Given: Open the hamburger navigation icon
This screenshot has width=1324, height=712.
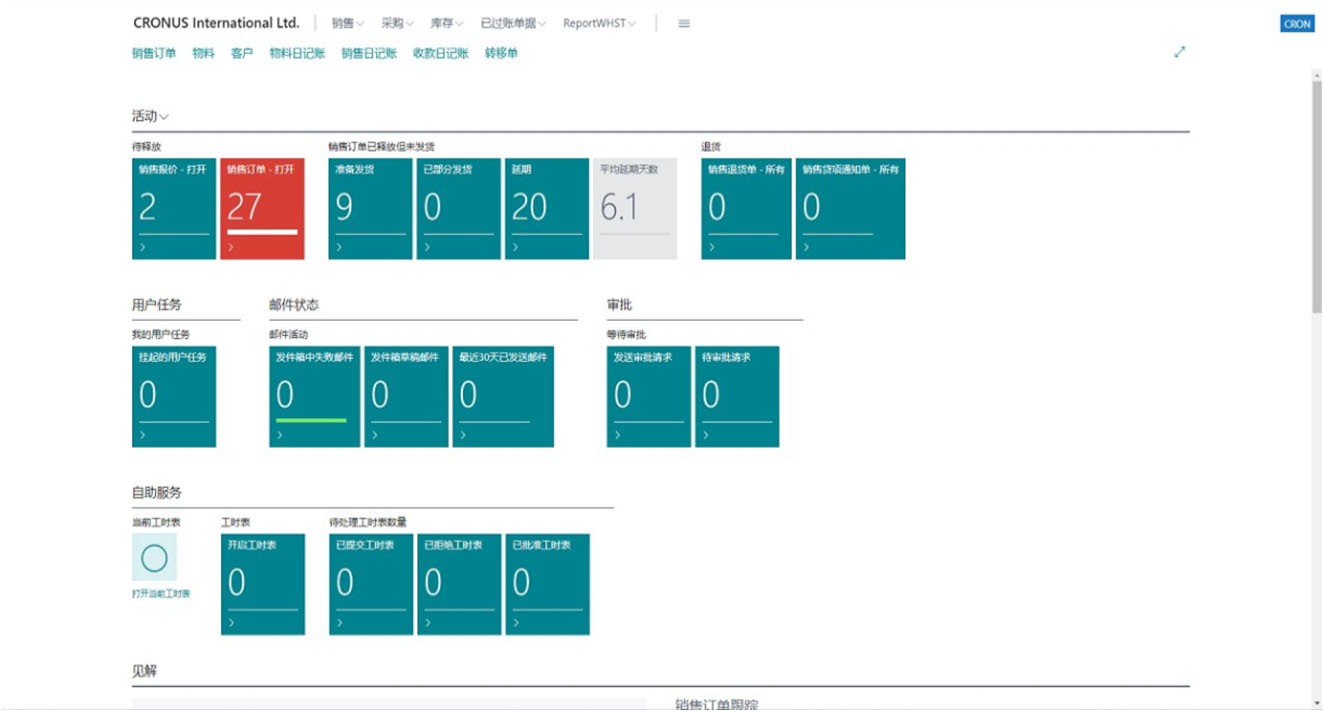Looking at the screenshot, I should click(684, 23).
